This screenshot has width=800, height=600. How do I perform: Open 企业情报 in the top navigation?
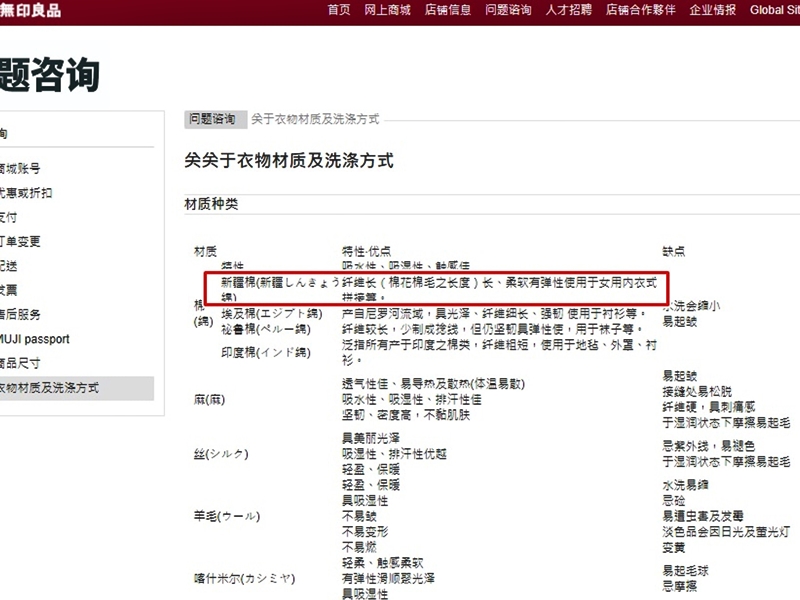(x=712, y=10)
